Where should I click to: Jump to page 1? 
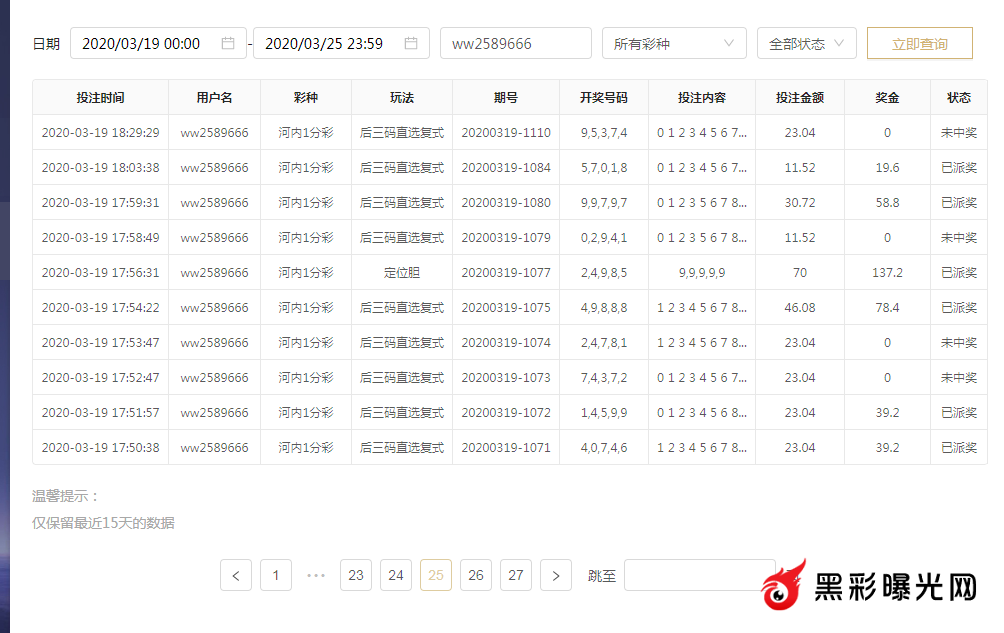276,575
